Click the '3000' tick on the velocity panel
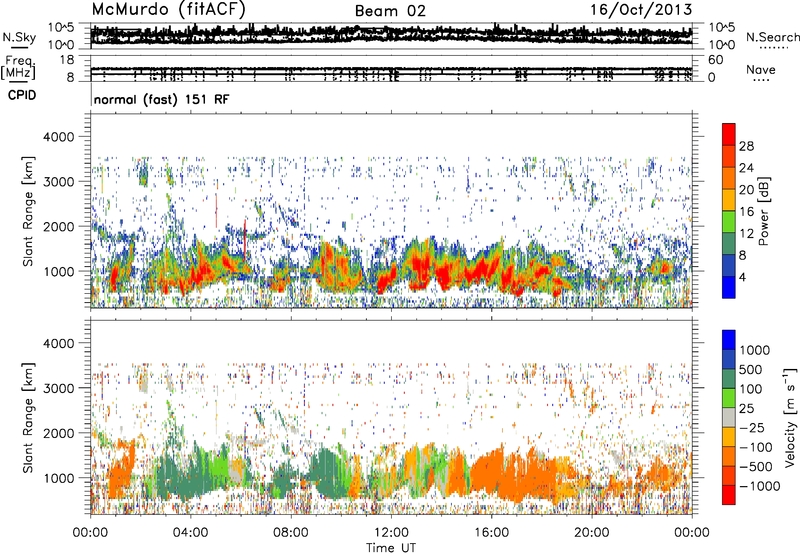The image size is (800, 554). (59, 388)
